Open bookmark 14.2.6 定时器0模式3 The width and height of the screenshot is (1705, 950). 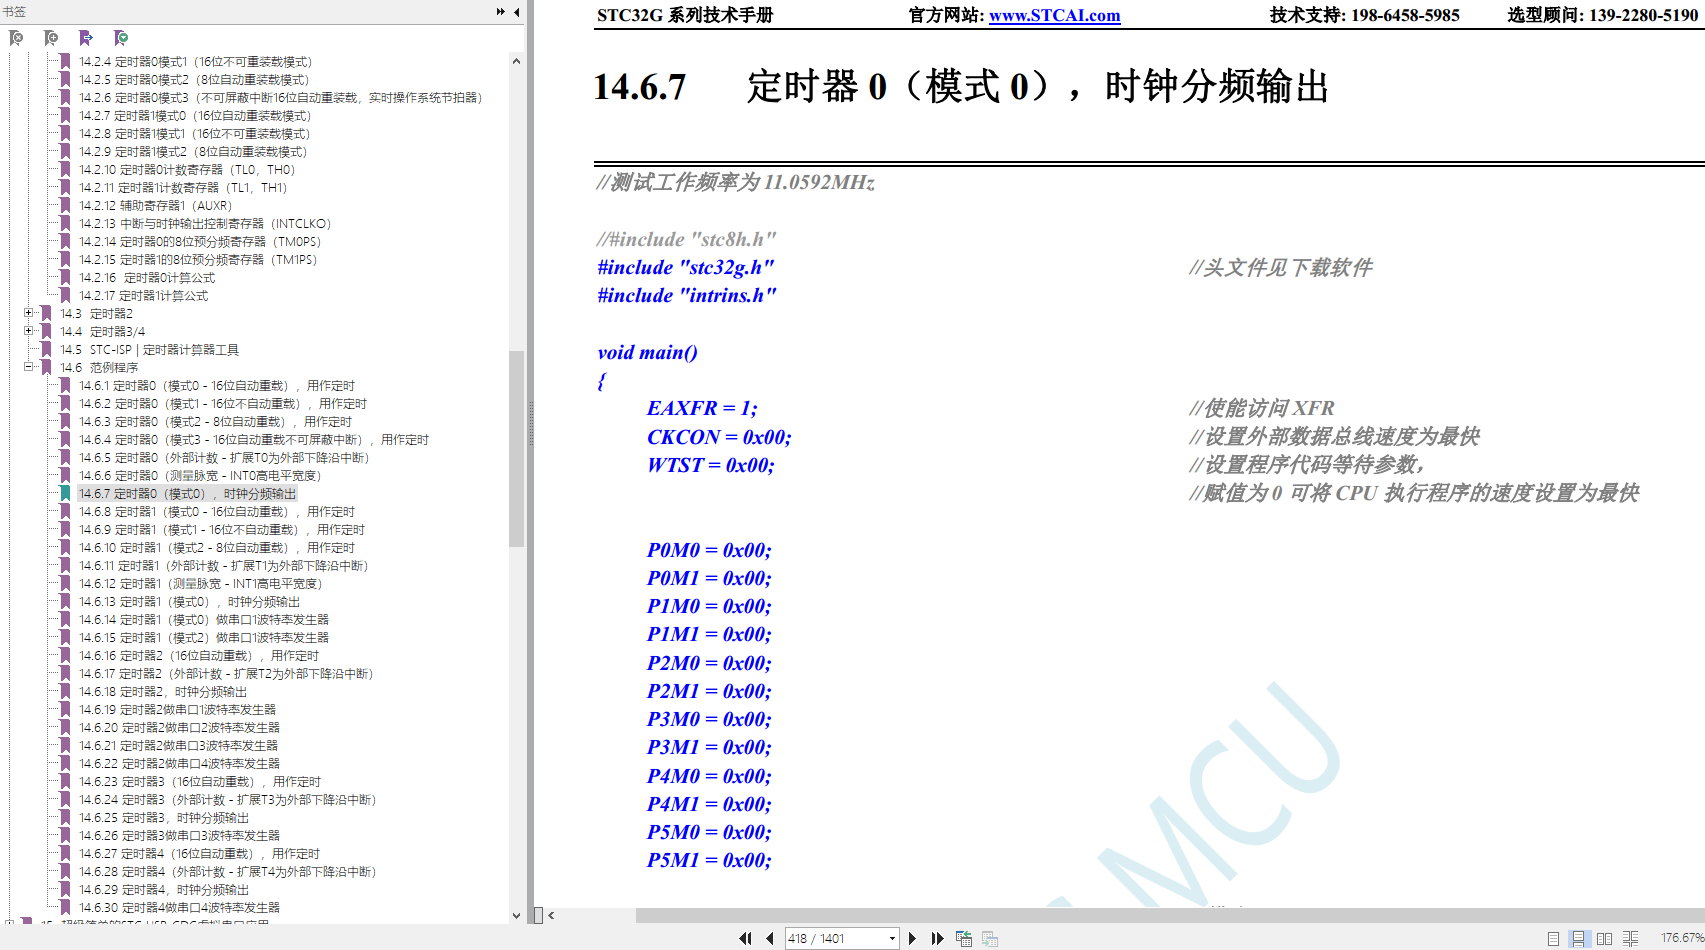click(x=281, y=97)
